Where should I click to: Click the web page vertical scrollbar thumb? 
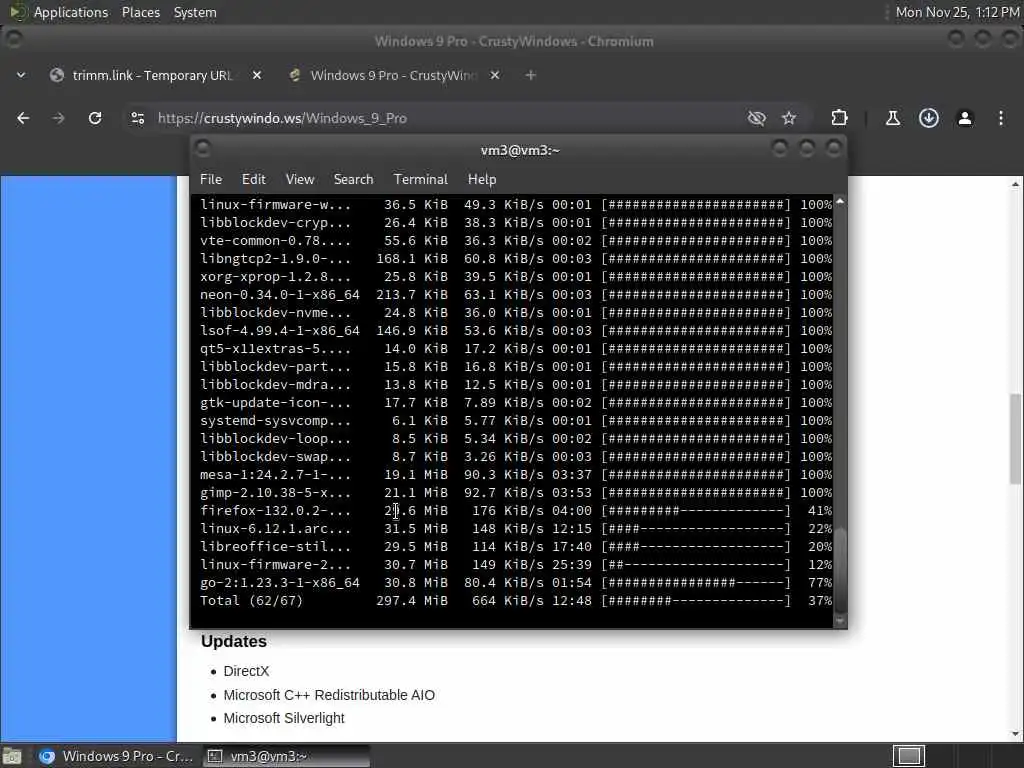point(1015,438)
